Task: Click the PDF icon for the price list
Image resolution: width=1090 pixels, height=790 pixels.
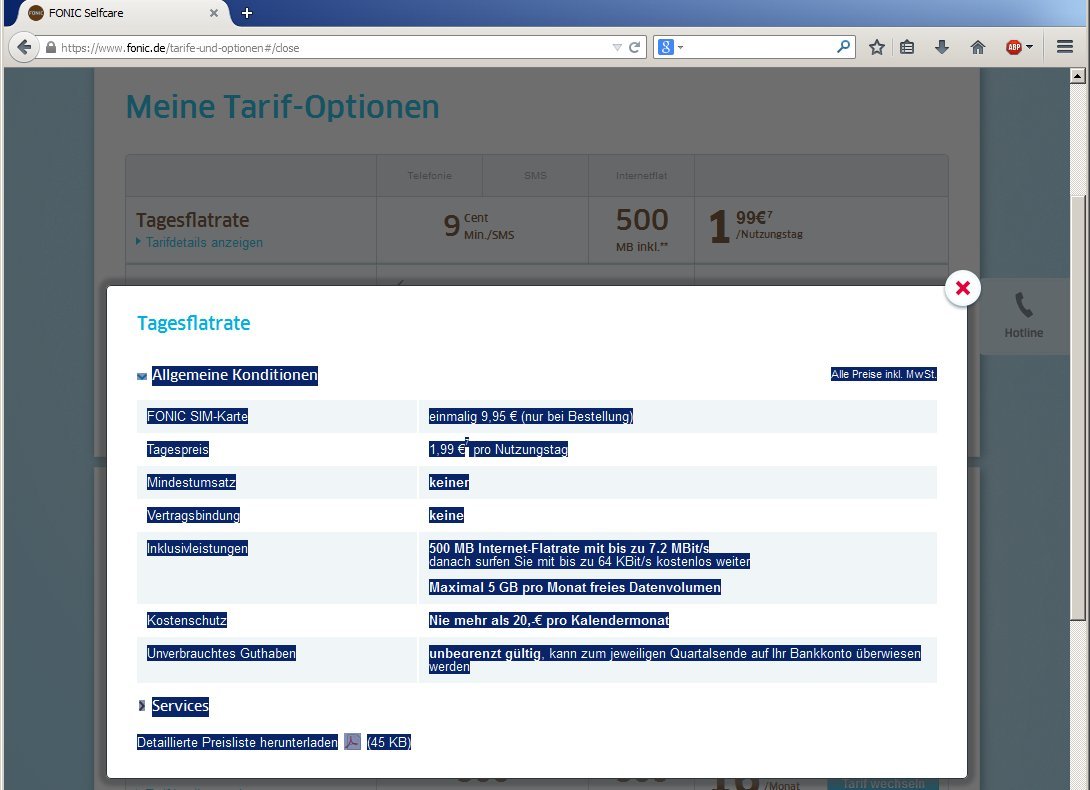Action: pos(352,742)
